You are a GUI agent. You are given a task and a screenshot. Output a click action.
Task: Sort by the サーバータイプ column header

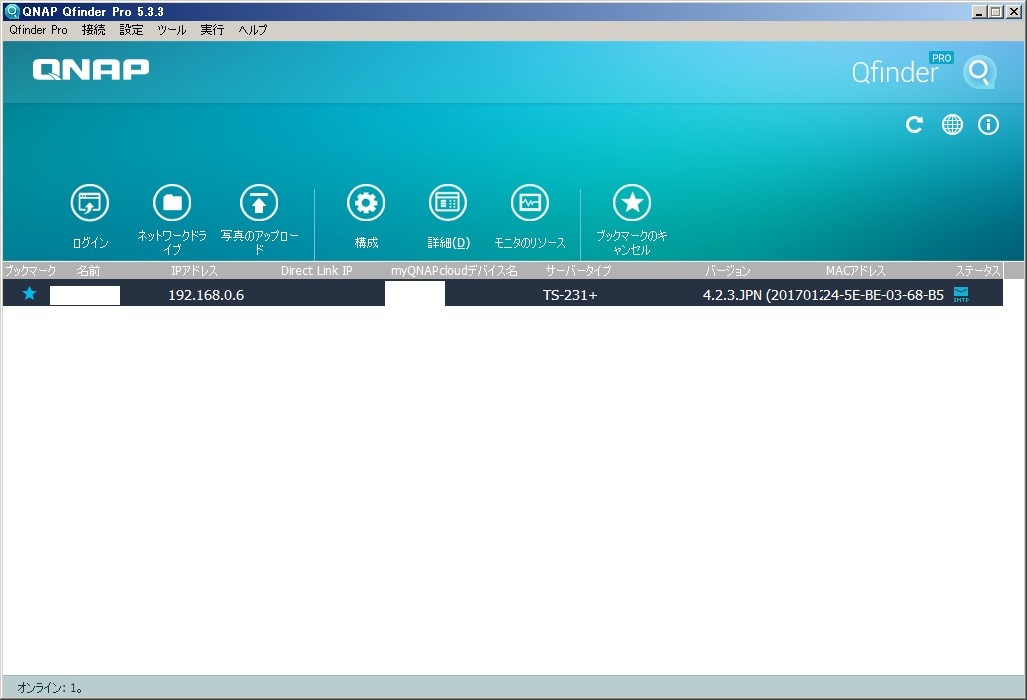(578, 270)
